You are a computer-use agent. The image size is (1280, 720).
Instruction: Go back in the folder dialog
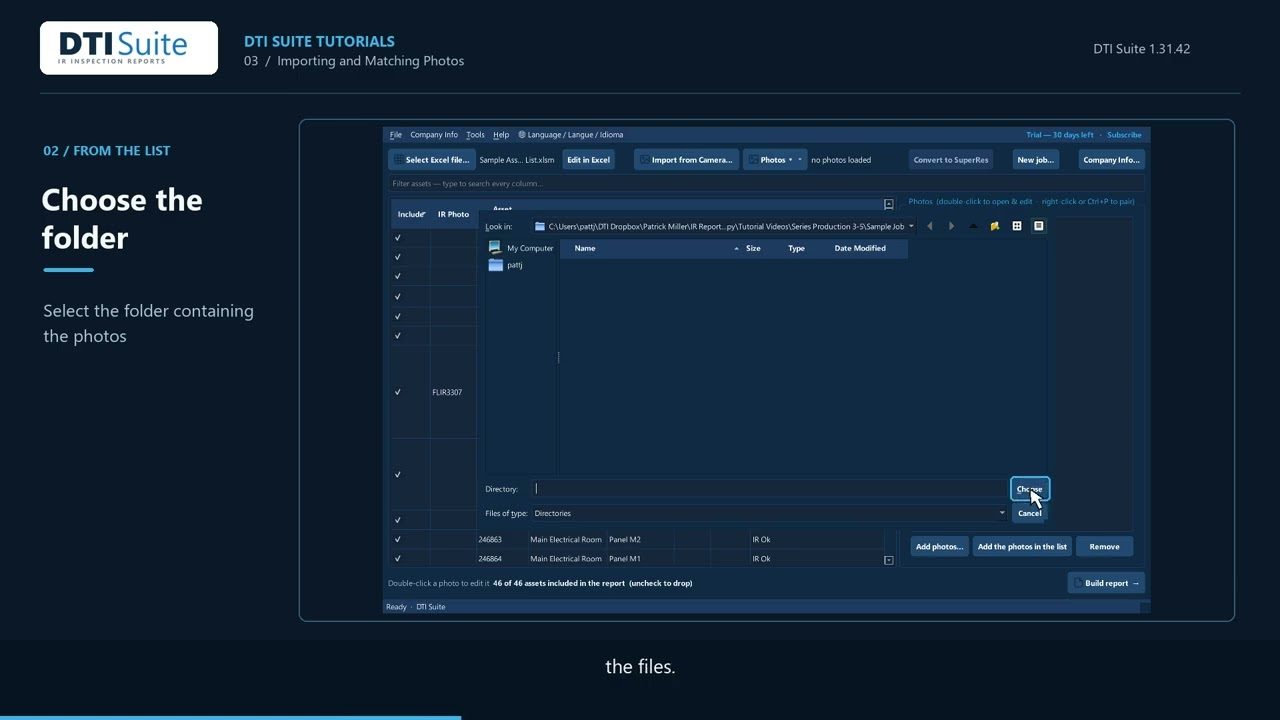click(929, 226)
